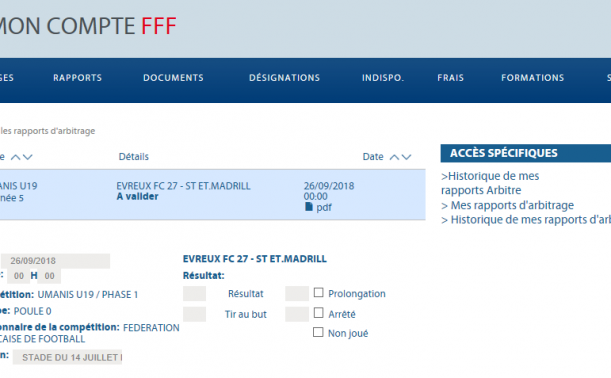Sort Date column descending with down arrow
This screenshot has height=378, width=611.
tap(406, 157)
